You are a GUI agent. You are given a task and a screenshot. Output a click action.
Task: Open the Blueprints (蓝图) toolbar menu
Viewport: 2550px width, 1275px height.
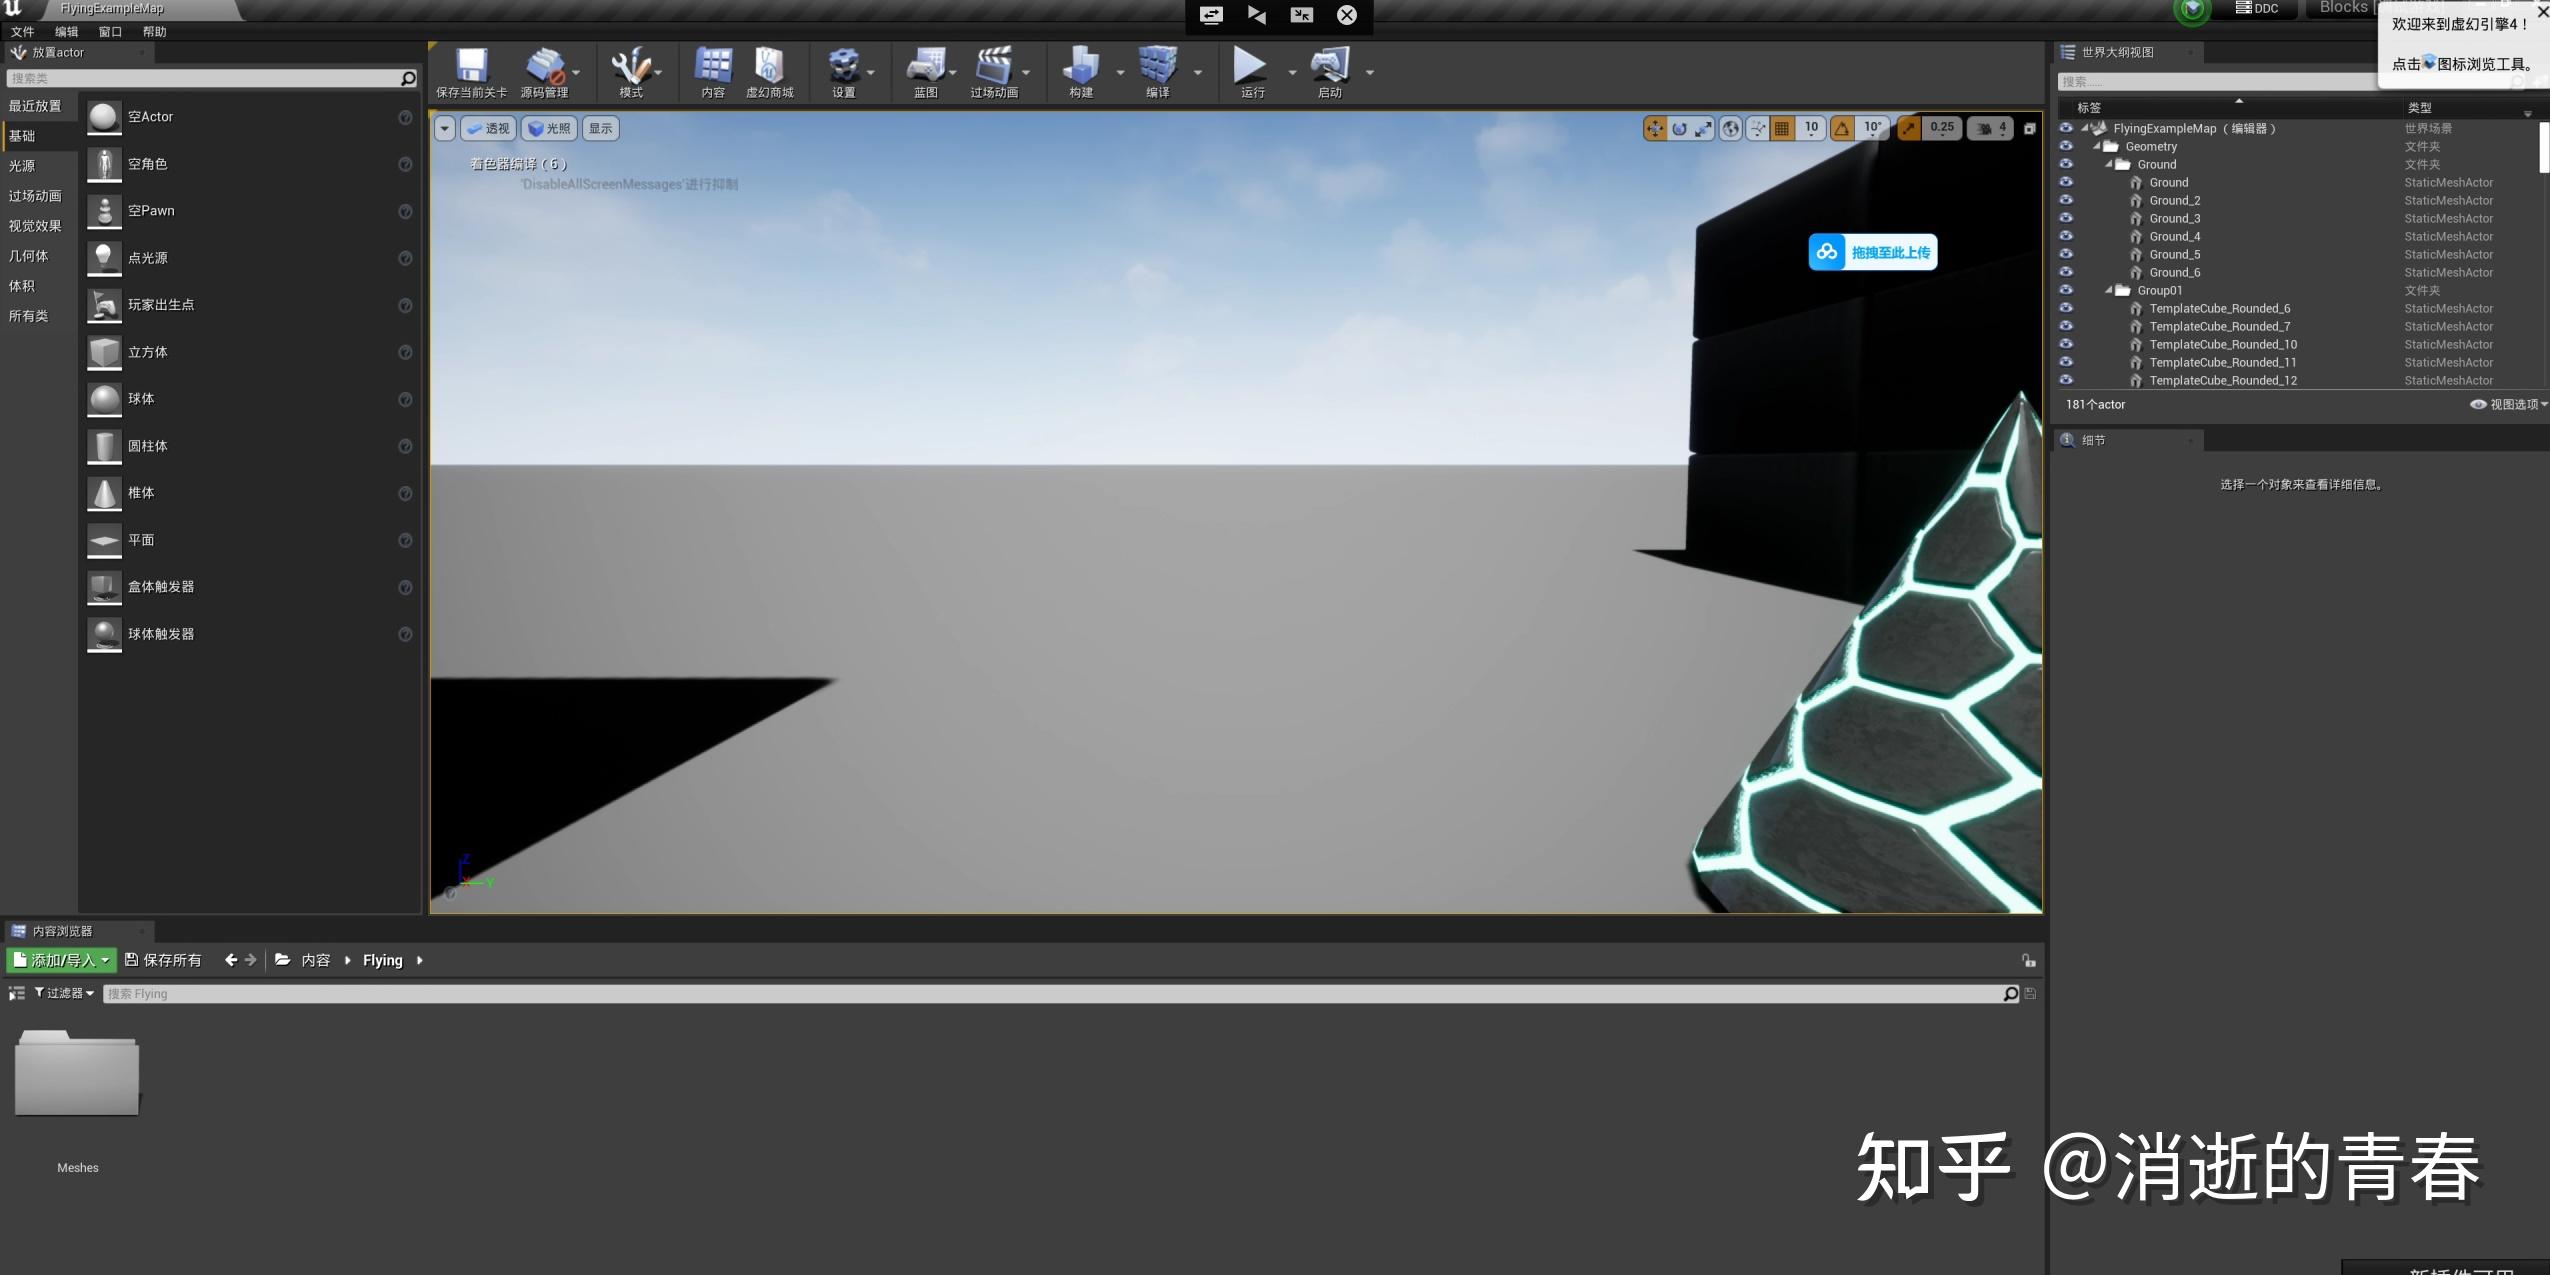pos(925,70)
